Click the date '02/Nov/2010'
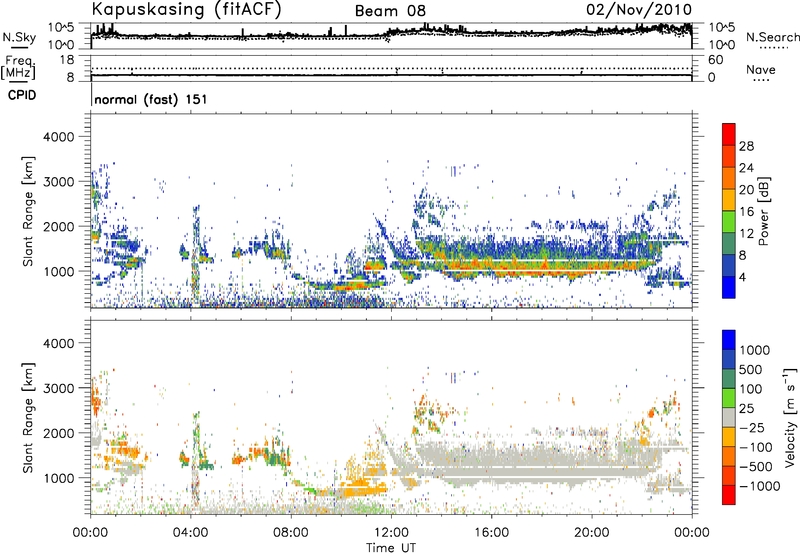 [639, 9]
